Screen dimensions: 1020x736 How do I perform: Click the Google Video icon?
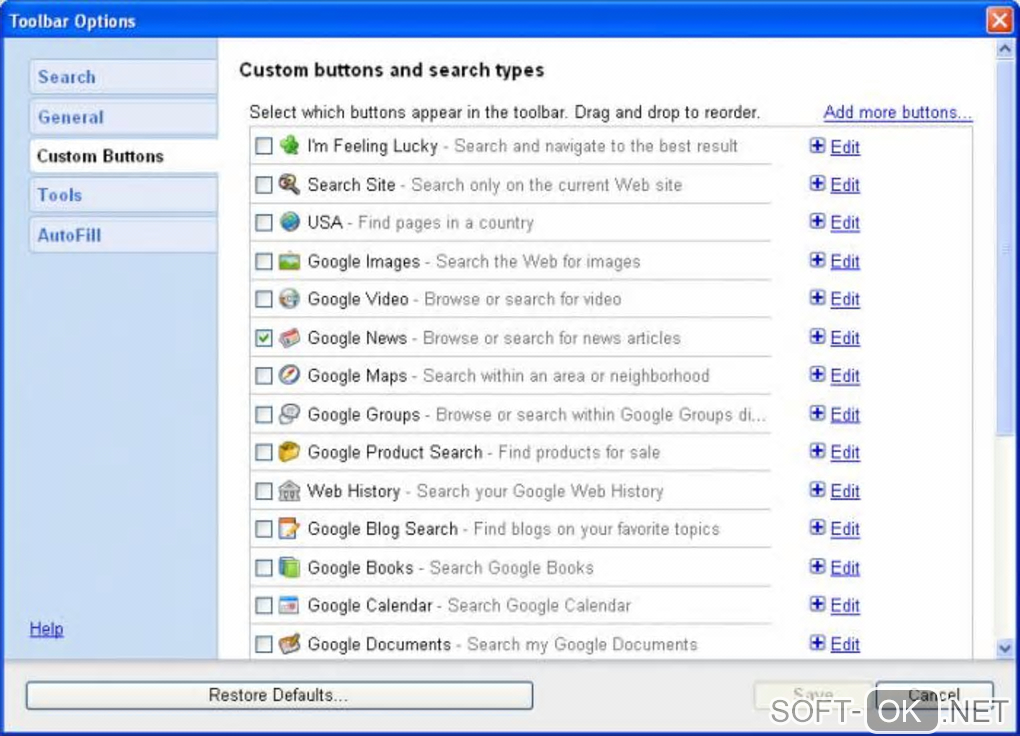click(289, 299)
